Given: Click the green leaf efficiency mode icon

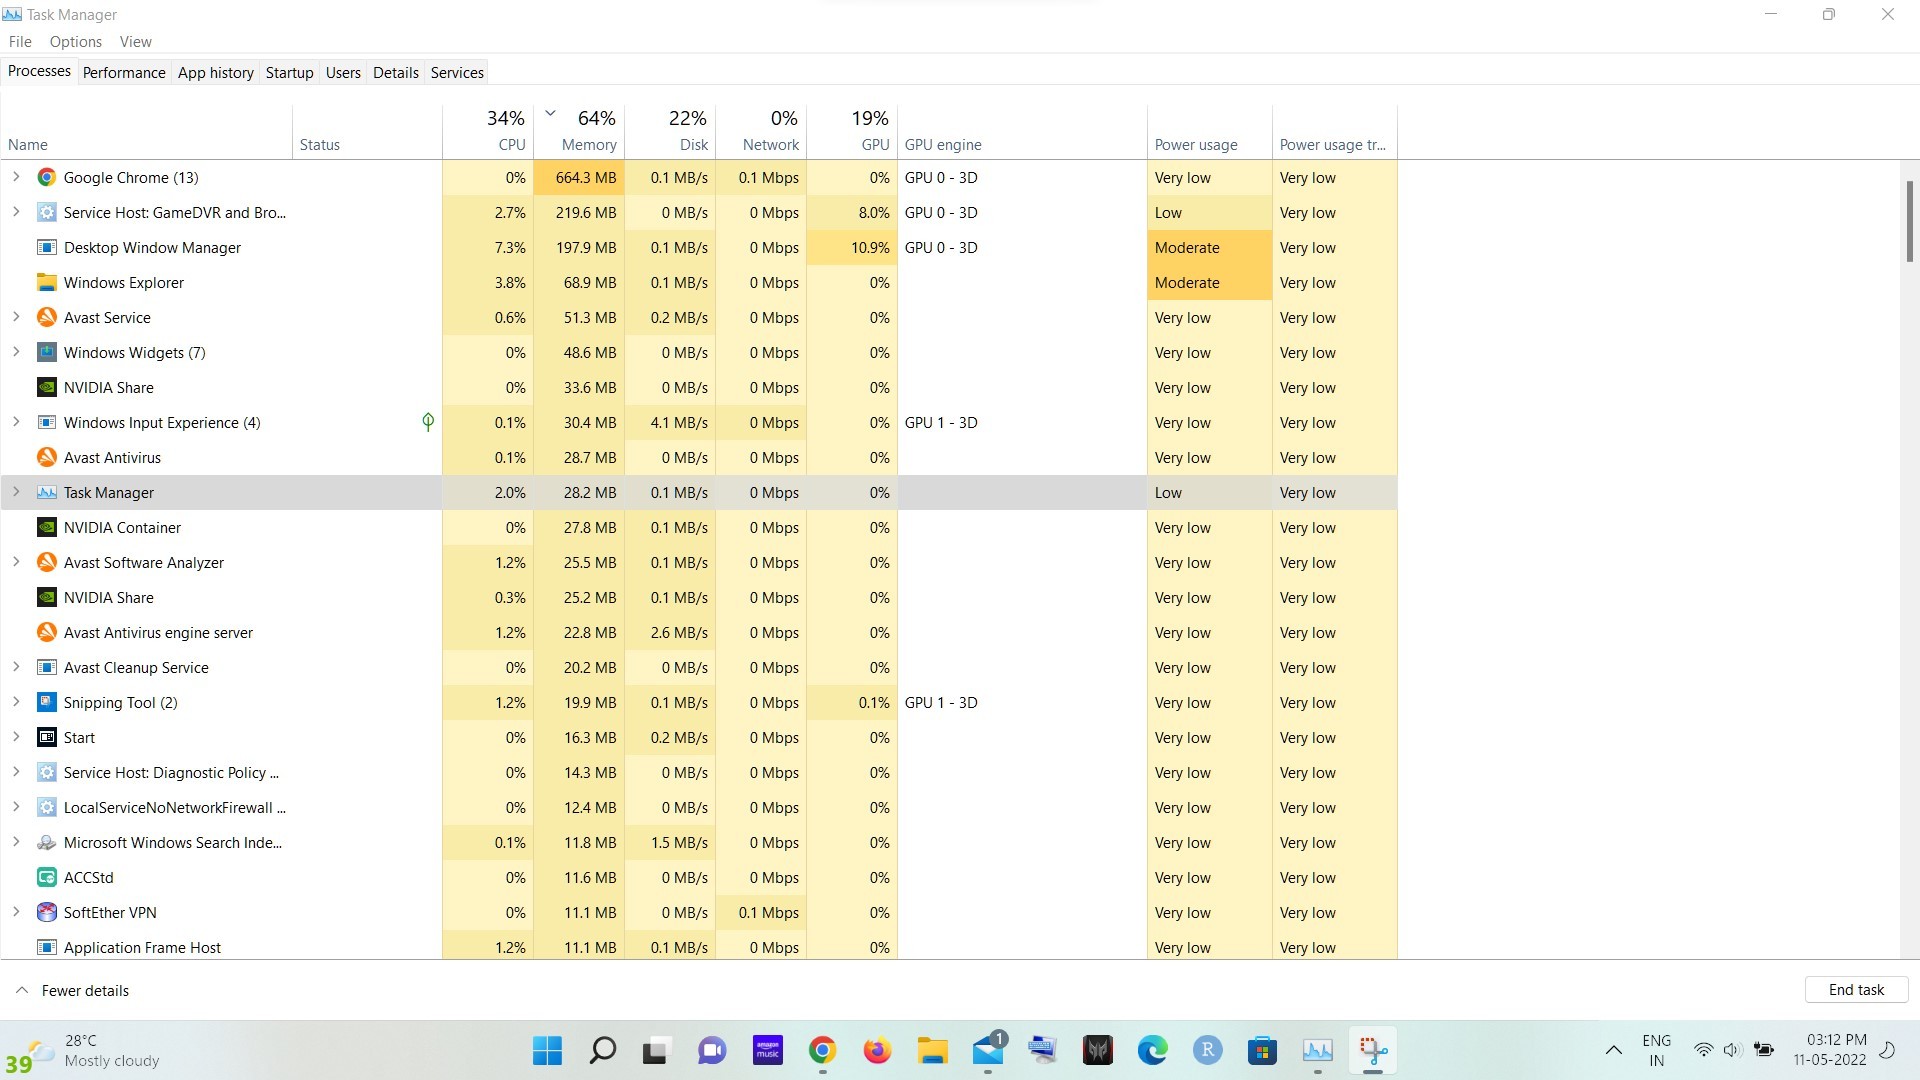Looking at the screenshot, I should click(428, 422).
